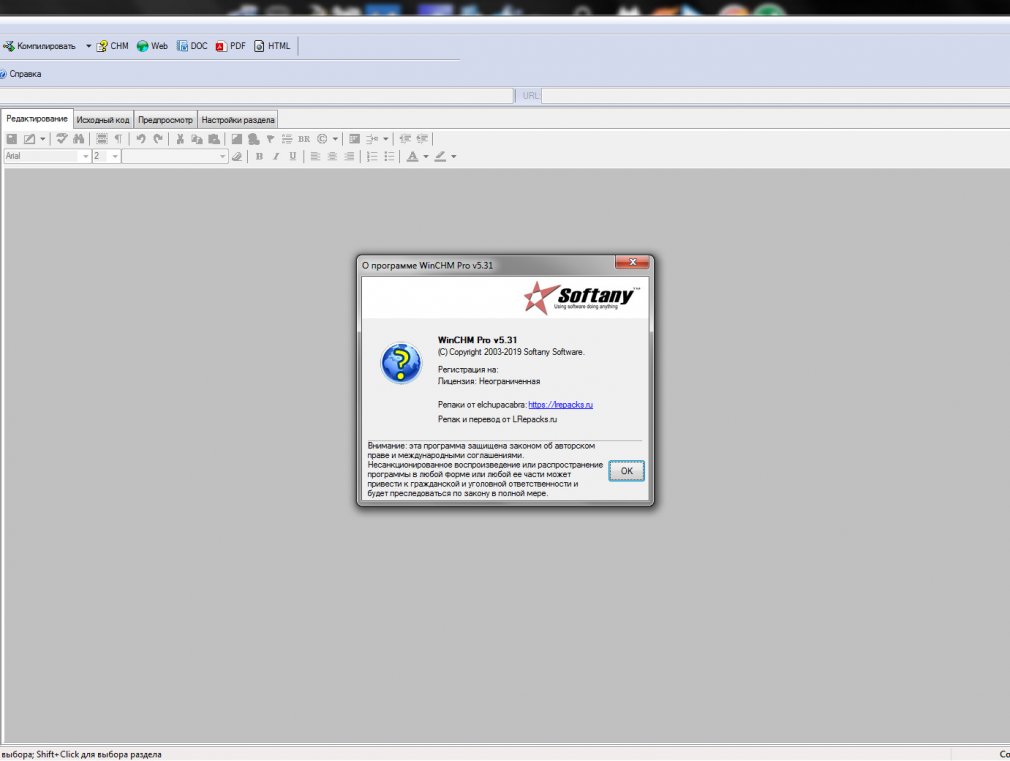
Task: Align text to the right
Action: [348, 156]
